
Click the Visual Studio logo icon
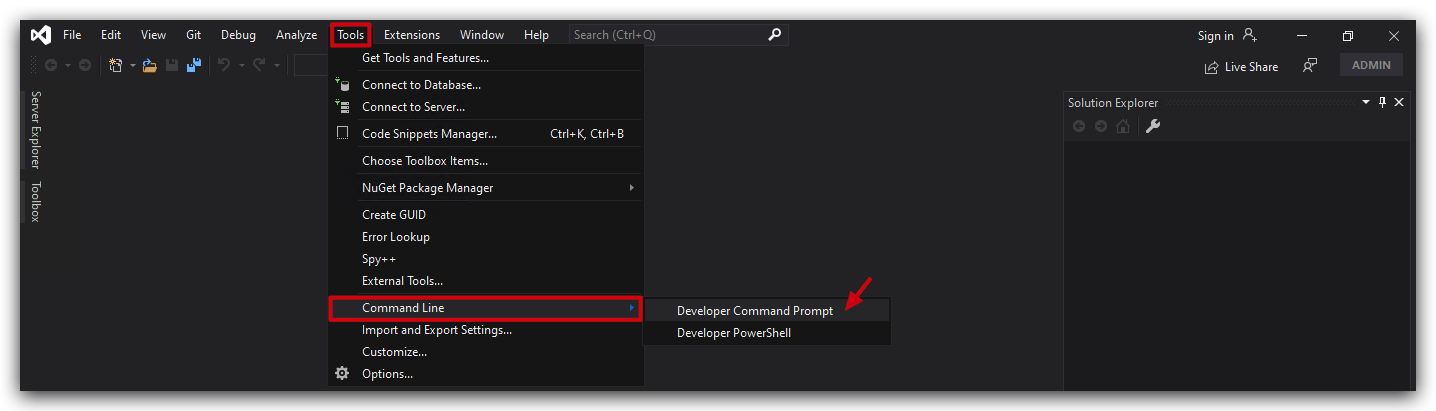[40, 35]
